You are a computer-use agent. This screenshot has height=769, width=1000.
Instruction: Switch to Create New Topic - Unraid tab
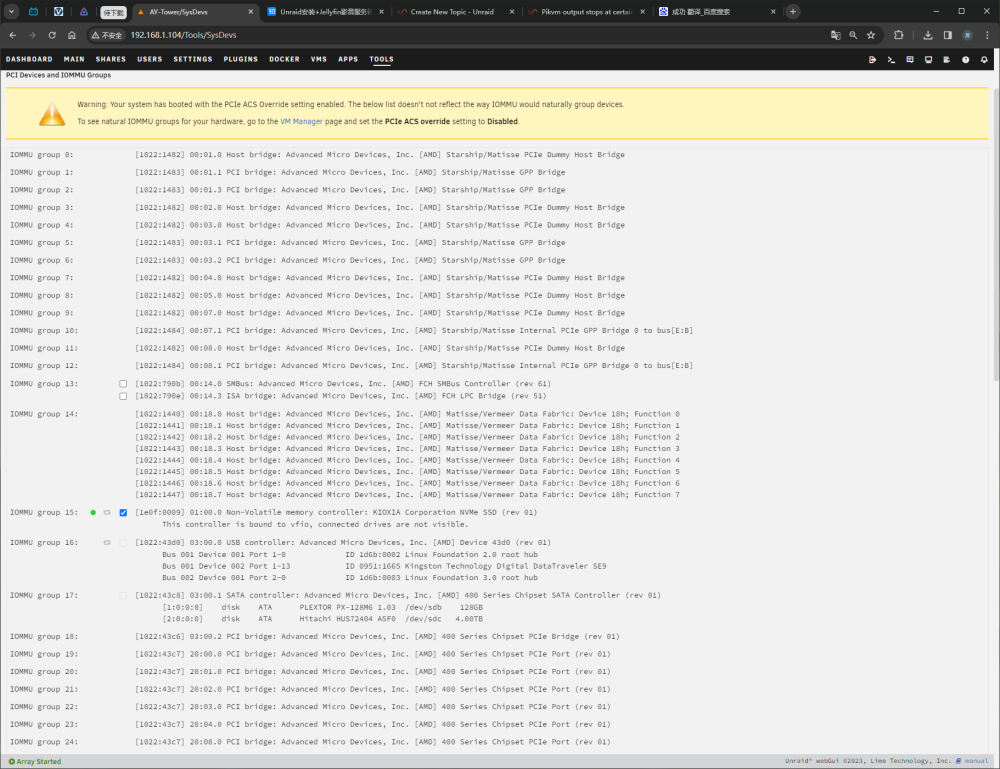point(455,11)
